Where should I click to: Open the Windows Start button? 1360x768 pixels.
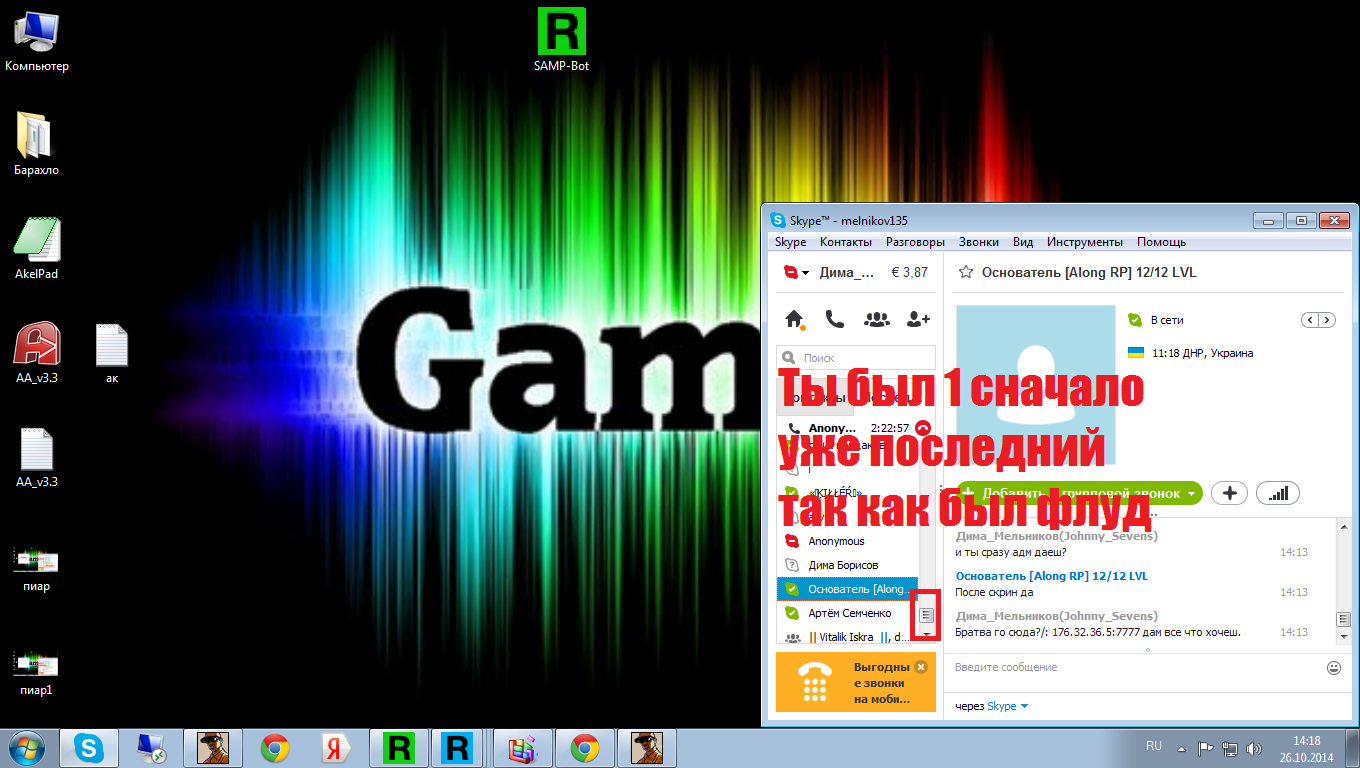click(26, 748)
